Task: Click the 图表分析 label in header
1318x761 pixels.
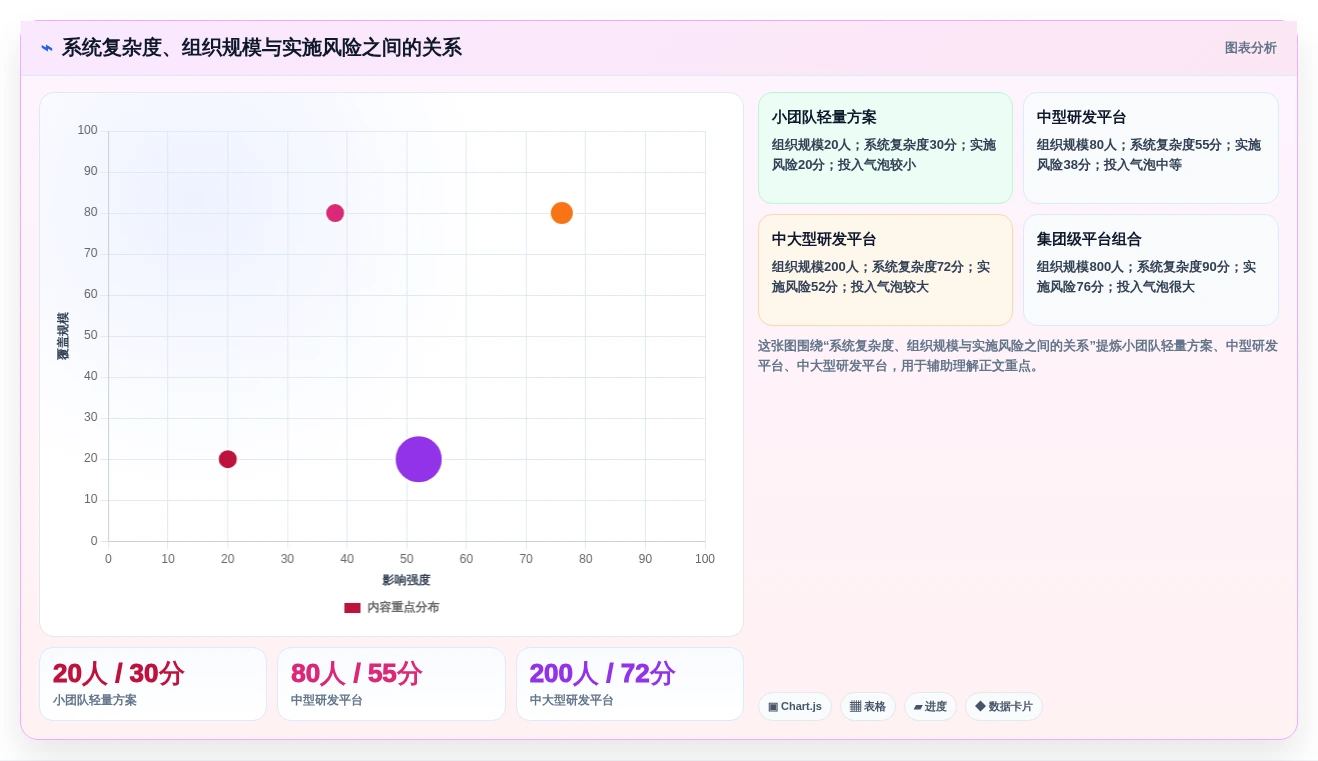Action: click(x=1250, y=47)
